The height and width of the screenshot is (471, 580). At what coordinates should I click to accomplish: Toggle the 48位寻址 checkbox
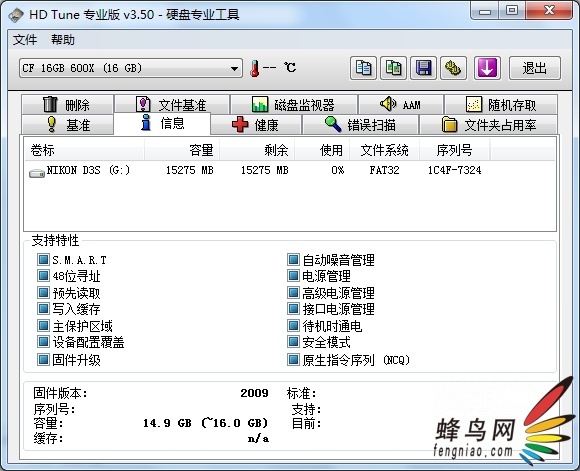(43, 276)
